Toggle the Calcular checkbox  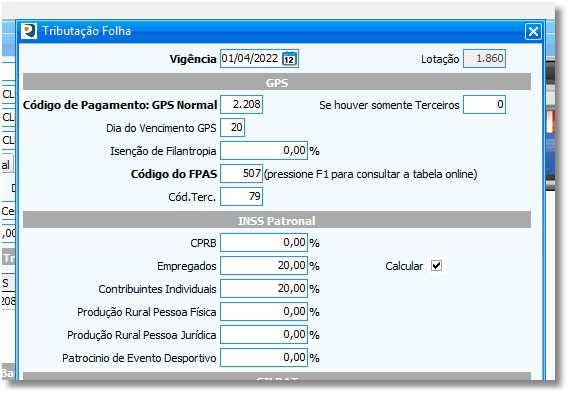[x=437, y=266]
